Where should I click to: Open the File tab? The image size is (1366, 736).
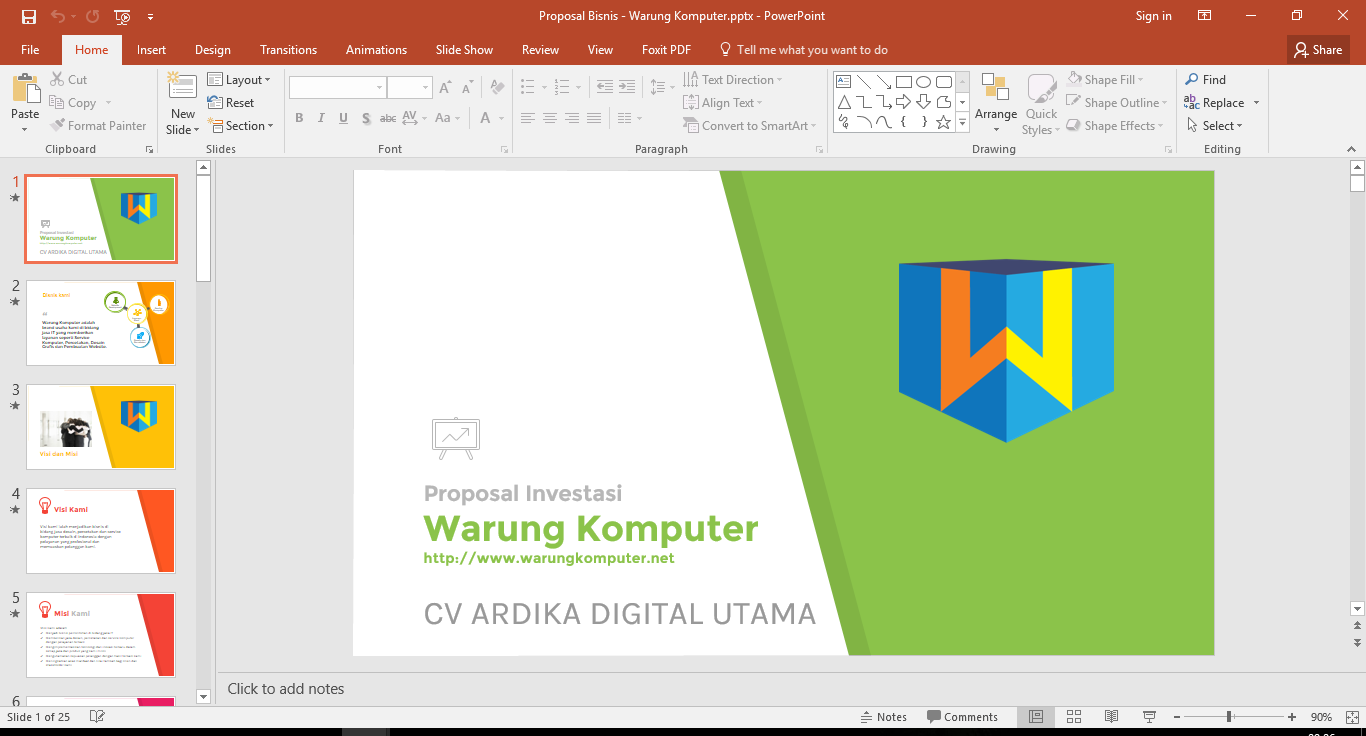click(30, 50)
